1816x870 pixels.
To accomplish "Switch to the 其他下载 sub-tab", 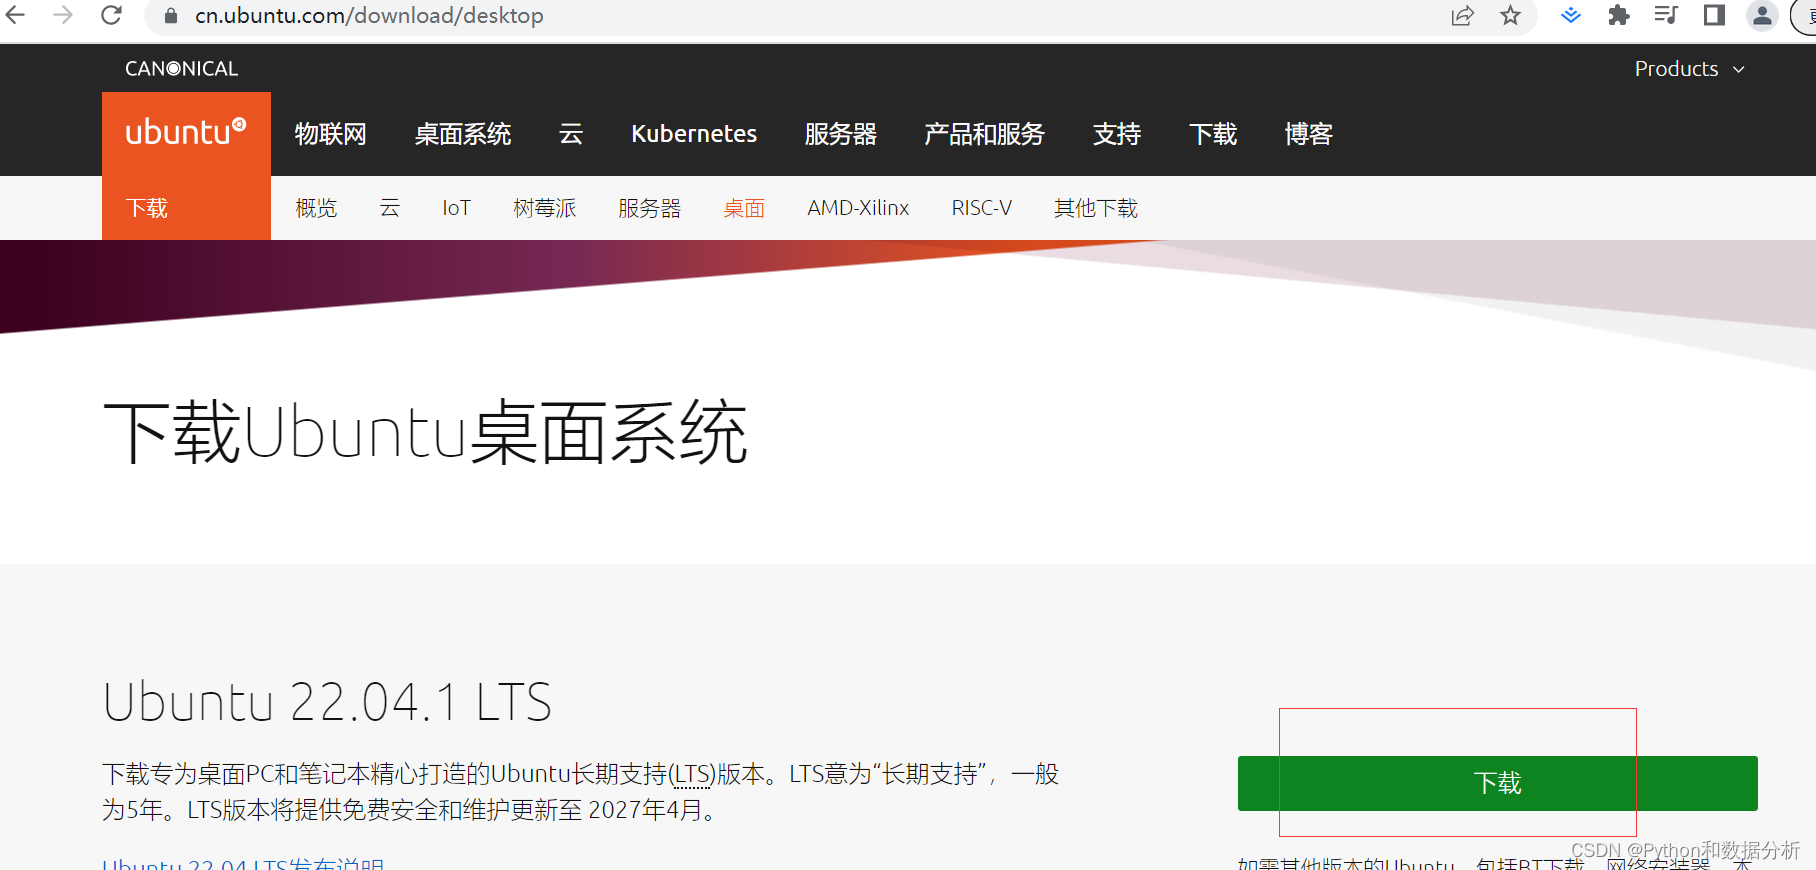I will click(x=1096, y=208).
